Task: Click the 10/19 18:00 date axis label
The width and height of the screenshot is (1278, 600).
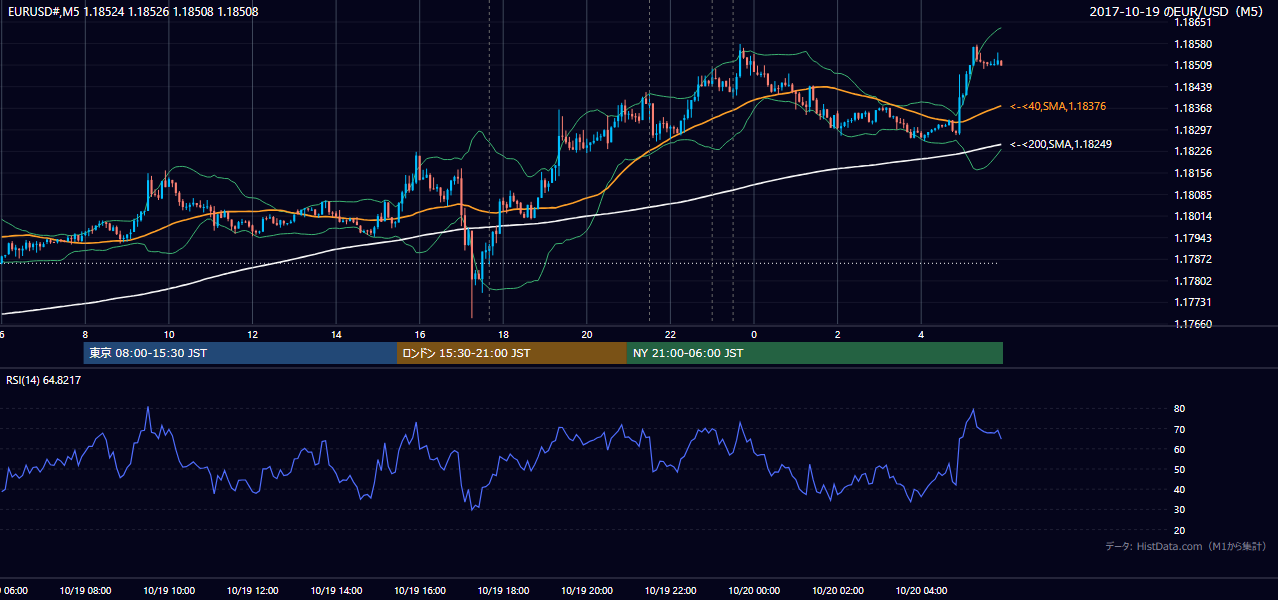Action: tap(503, 590)
